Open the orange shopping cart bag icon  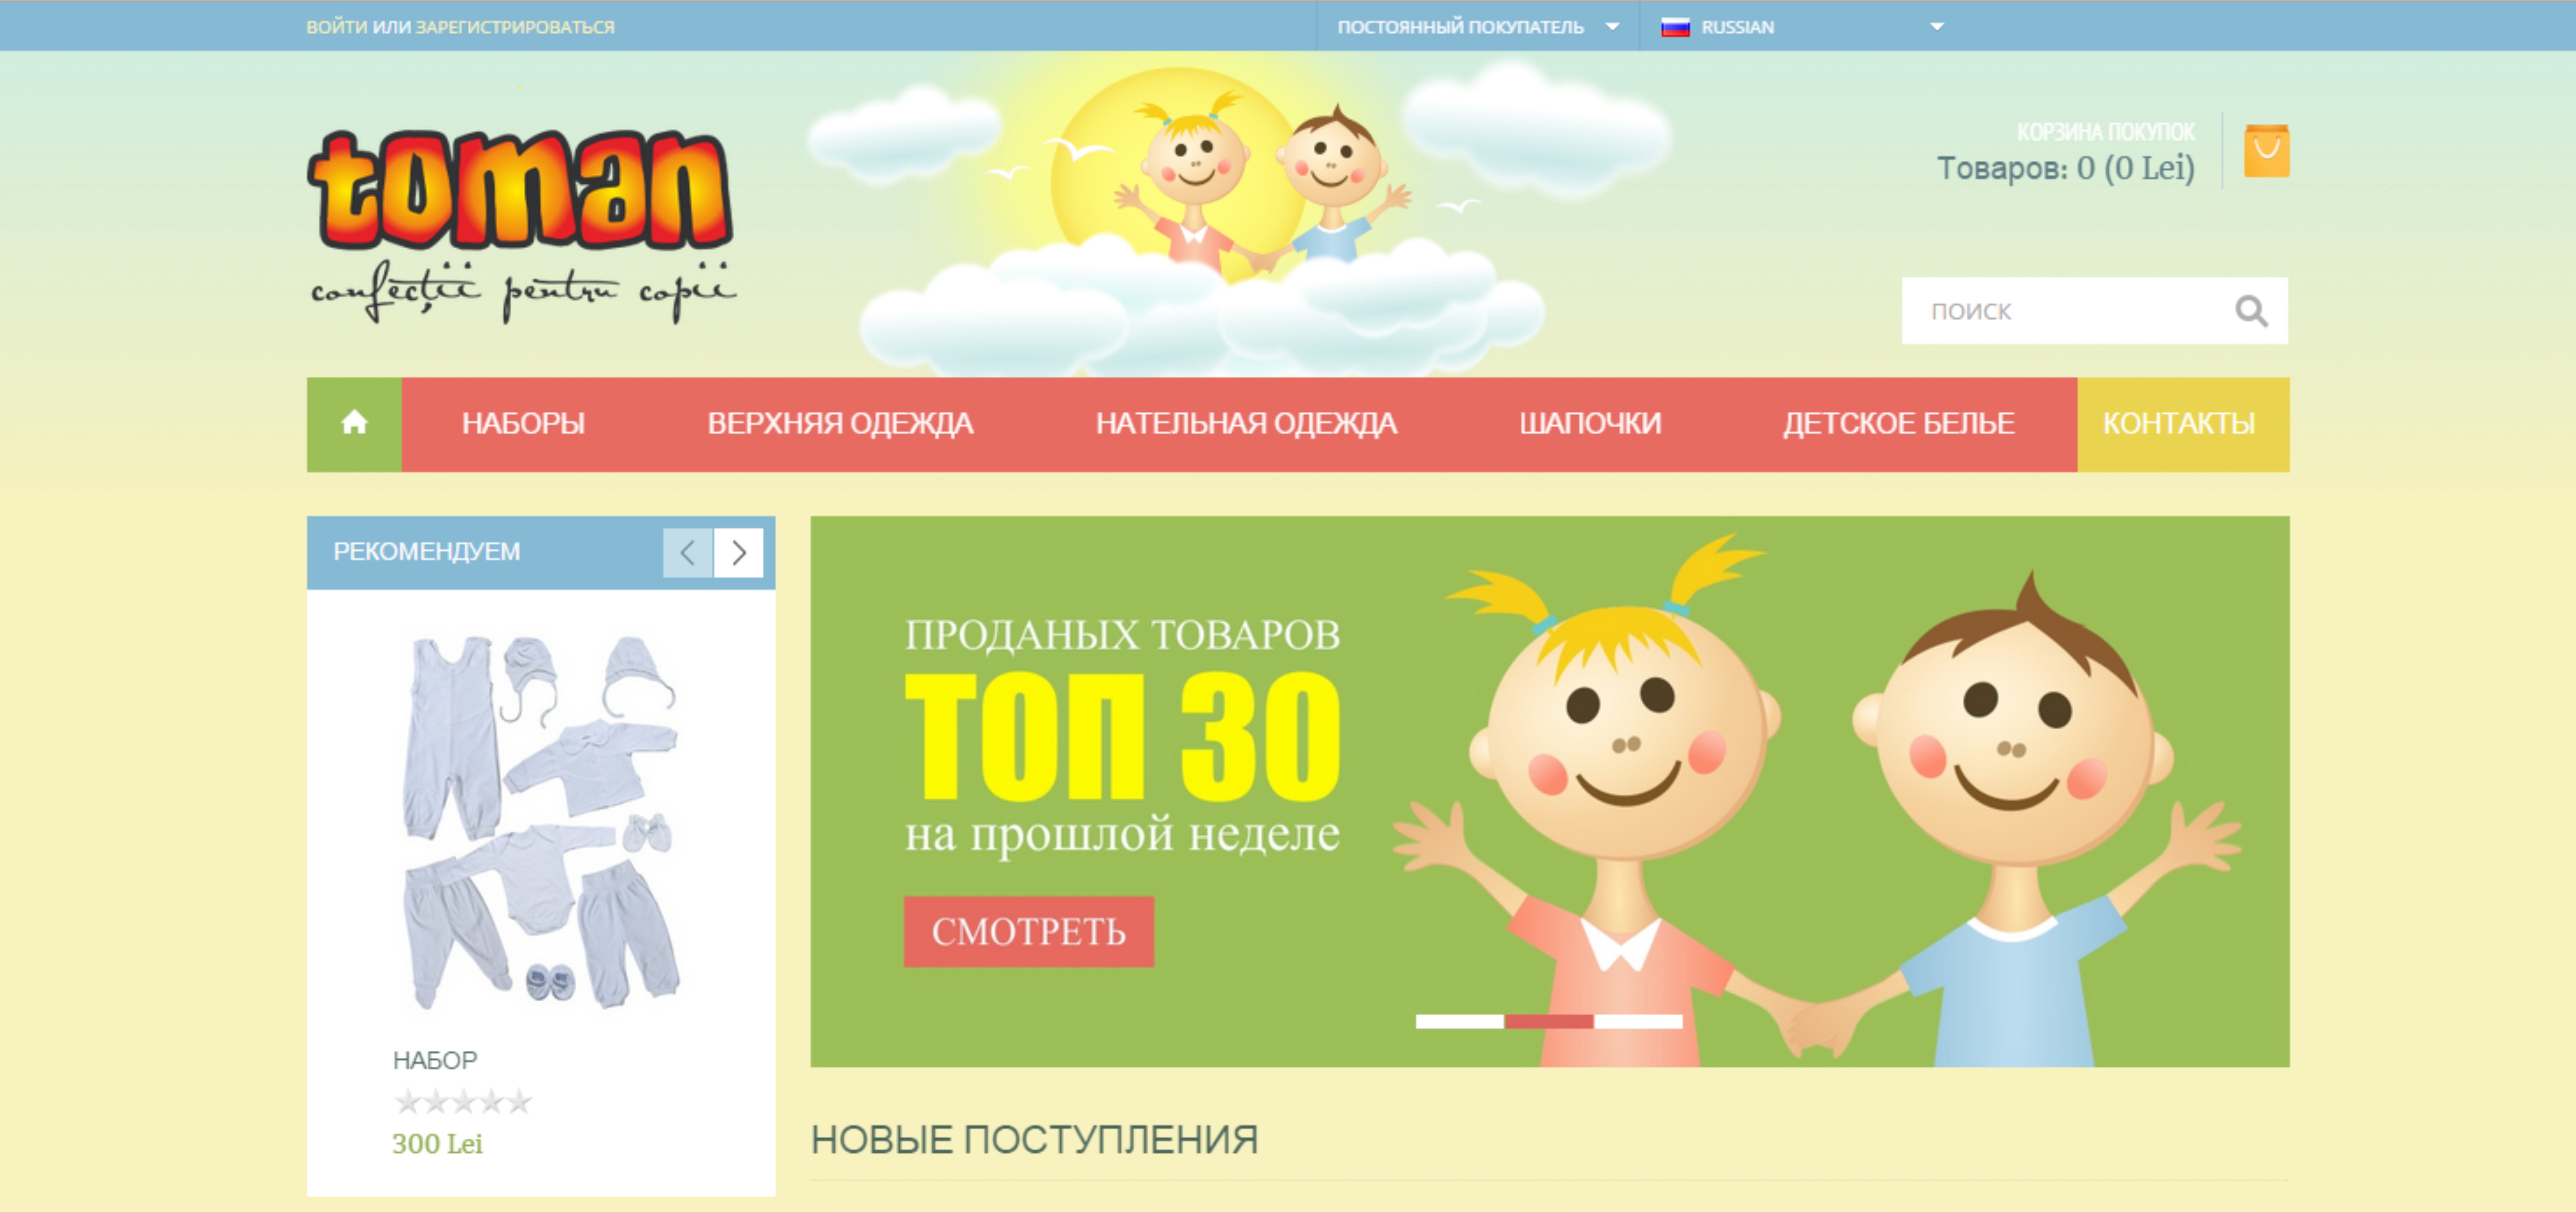[2266, 151]
